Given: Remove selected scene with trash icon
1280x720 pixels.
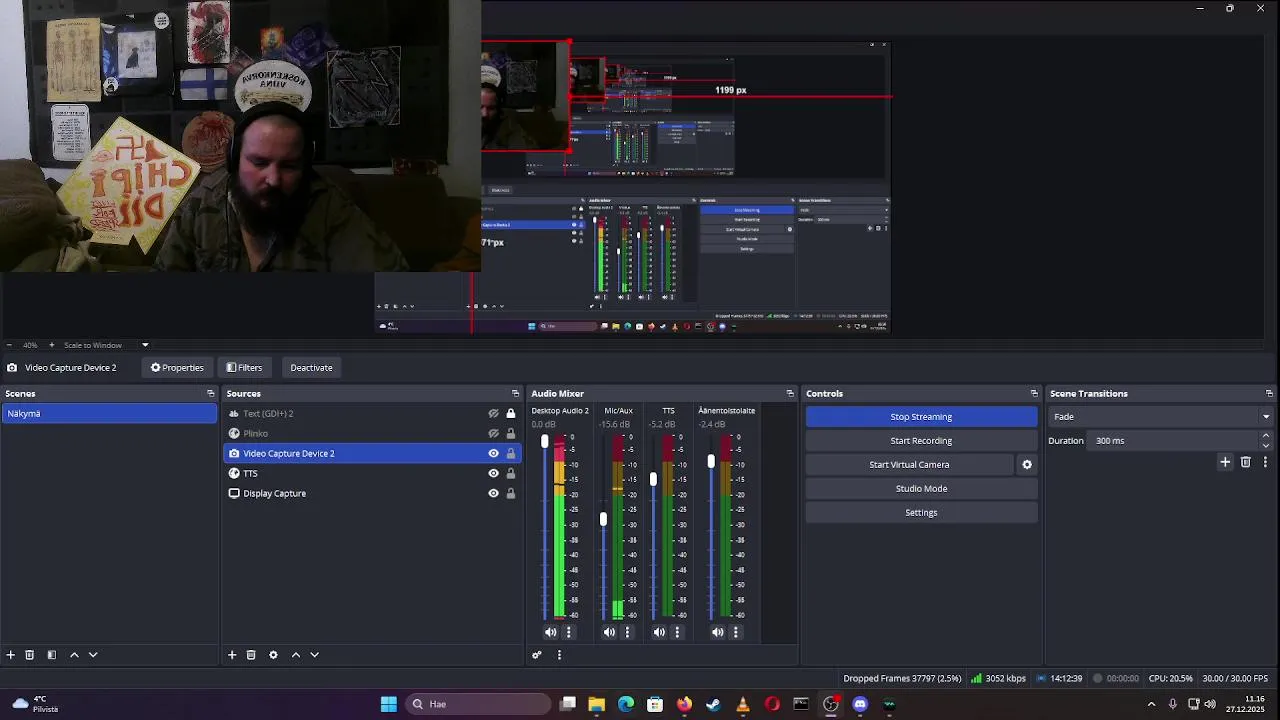Looking at the screenshot, I should click(30, 655).
